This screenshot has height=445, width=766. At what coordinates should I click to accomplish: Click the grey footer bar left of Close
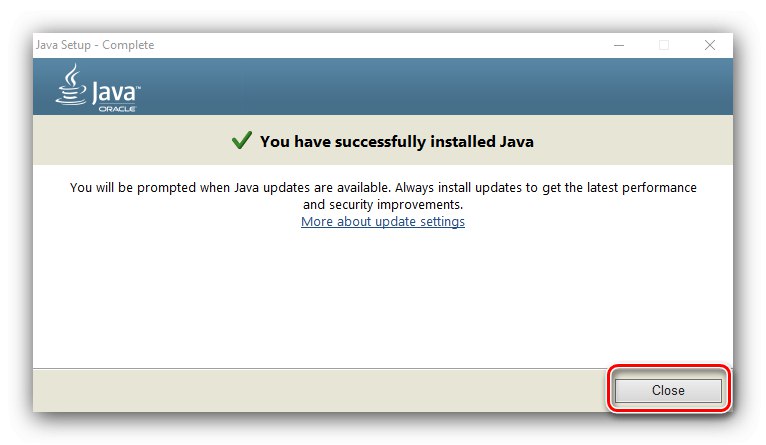(300, 389)
